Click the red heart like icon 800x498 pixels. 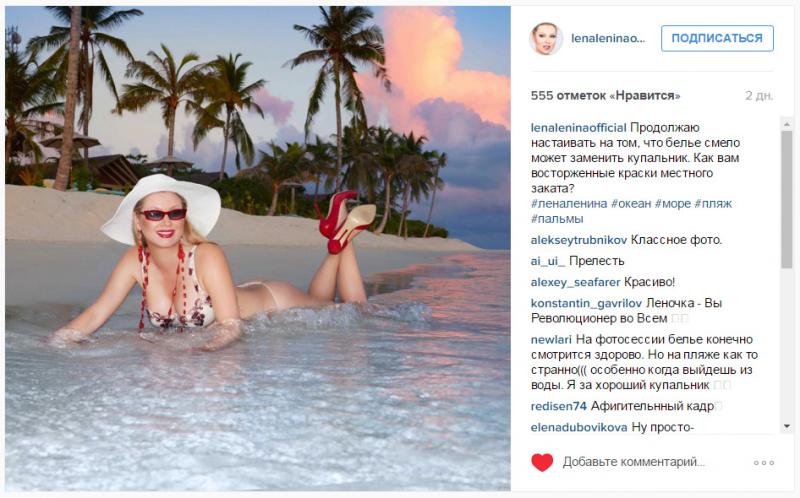[x=542, y=462]
